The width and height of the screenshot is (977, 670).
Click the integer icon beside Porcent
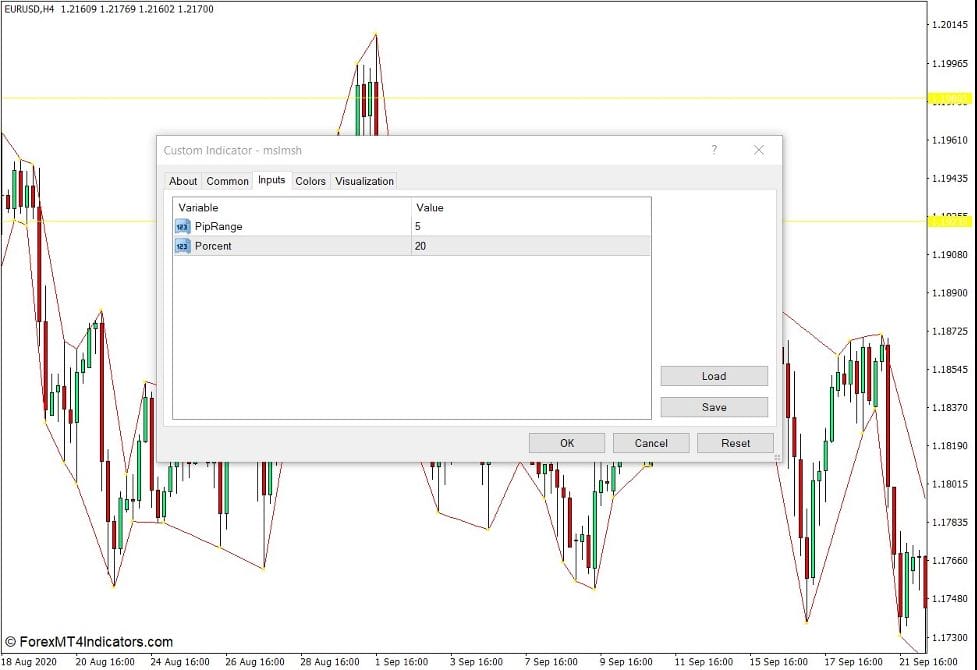(180, 246)
